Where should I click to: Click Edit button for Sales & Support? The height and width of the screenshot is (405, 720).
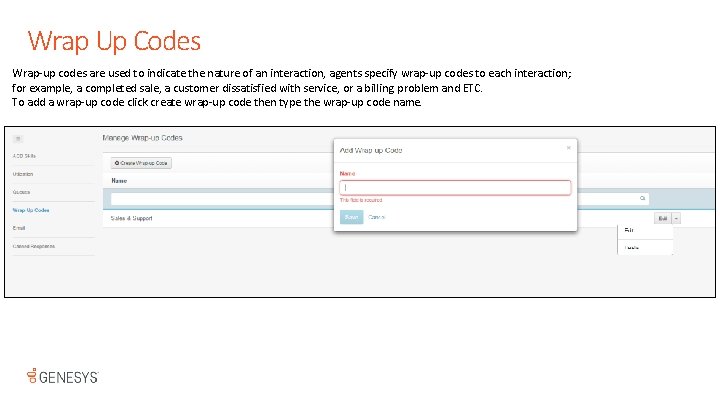[x=663, y=219]
